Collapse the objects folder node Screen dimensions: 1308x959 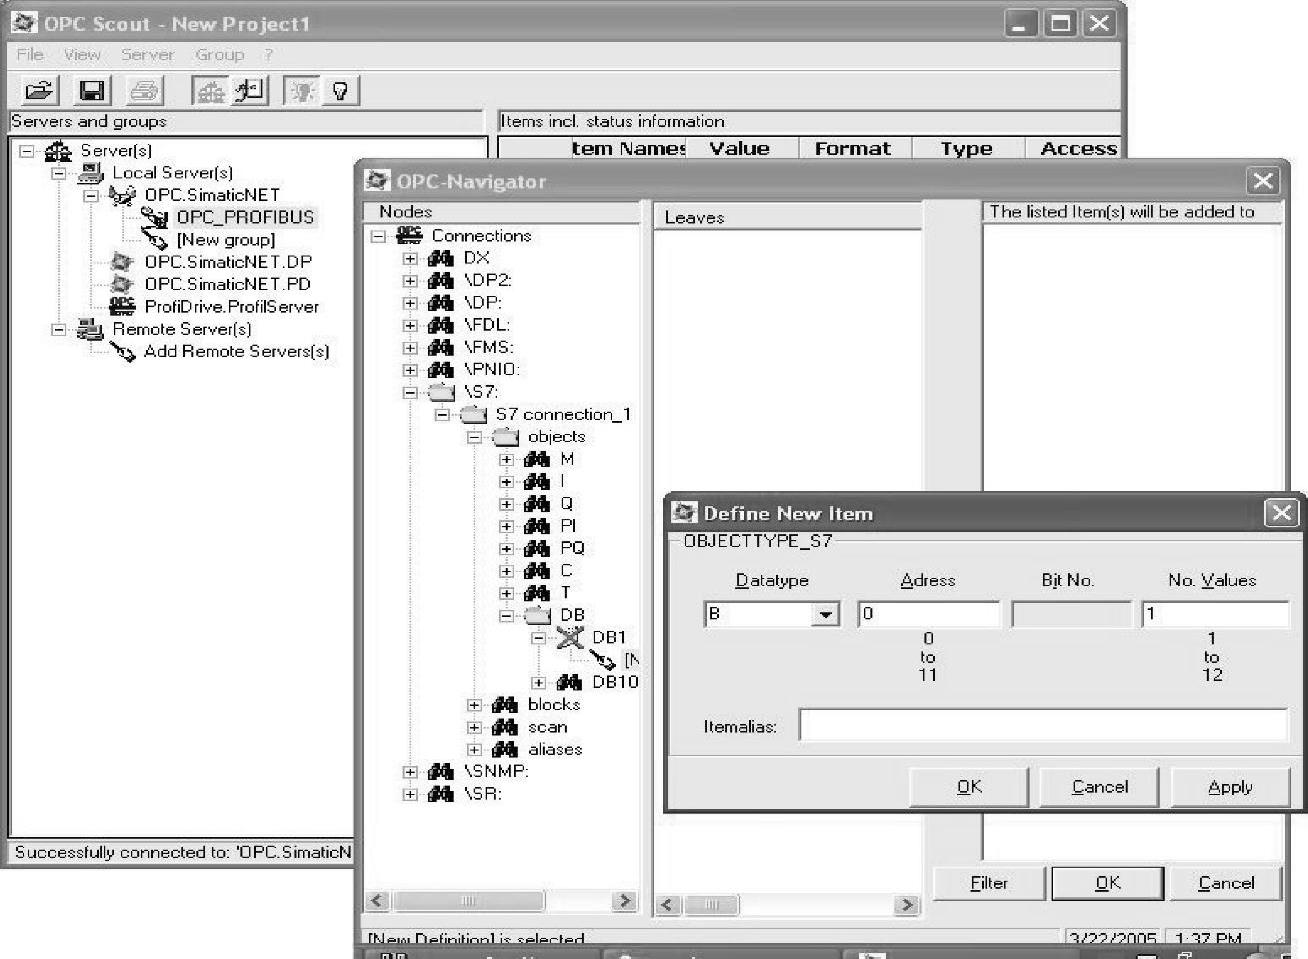pos(474,437)
